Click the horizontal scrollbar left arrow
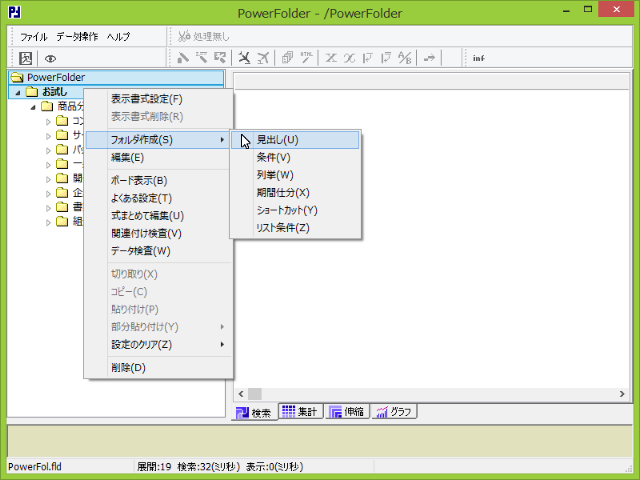 241,394
